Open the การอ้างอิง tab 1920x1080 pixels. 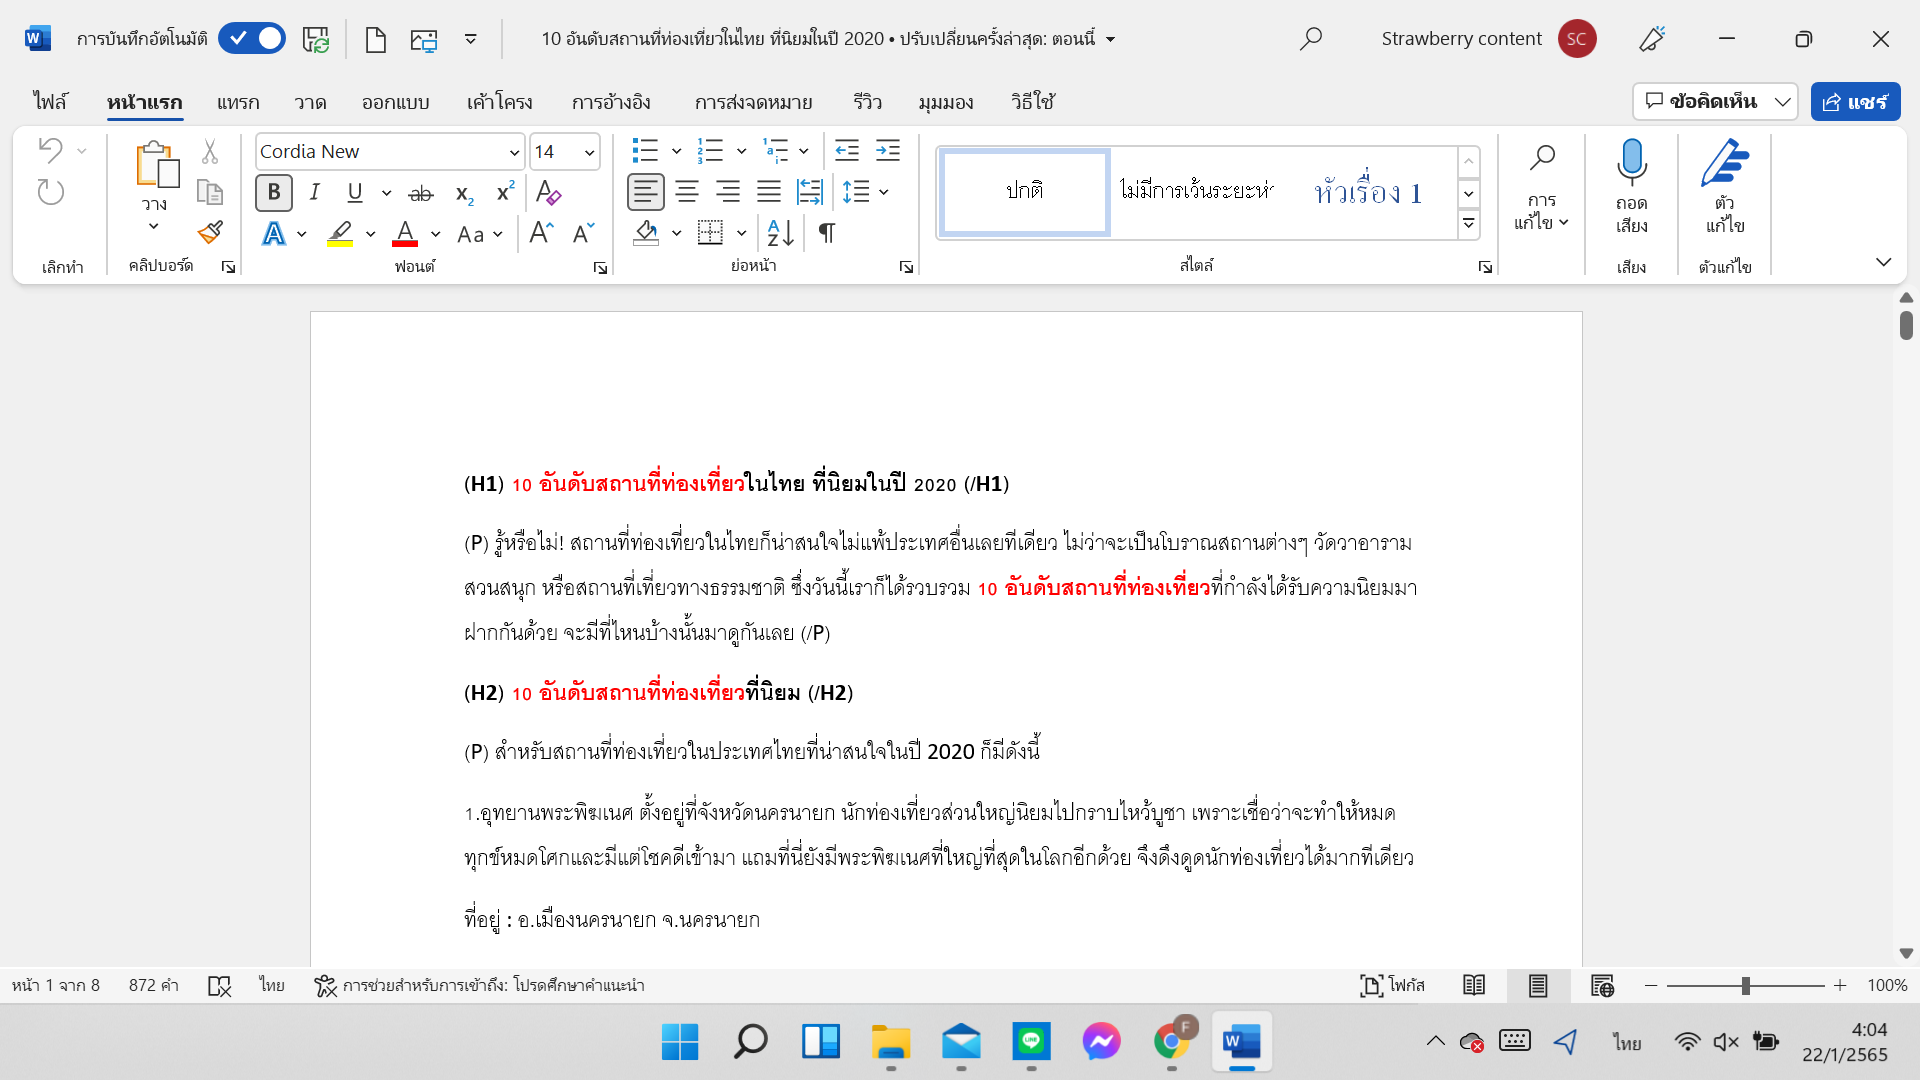tap(612, 102)
